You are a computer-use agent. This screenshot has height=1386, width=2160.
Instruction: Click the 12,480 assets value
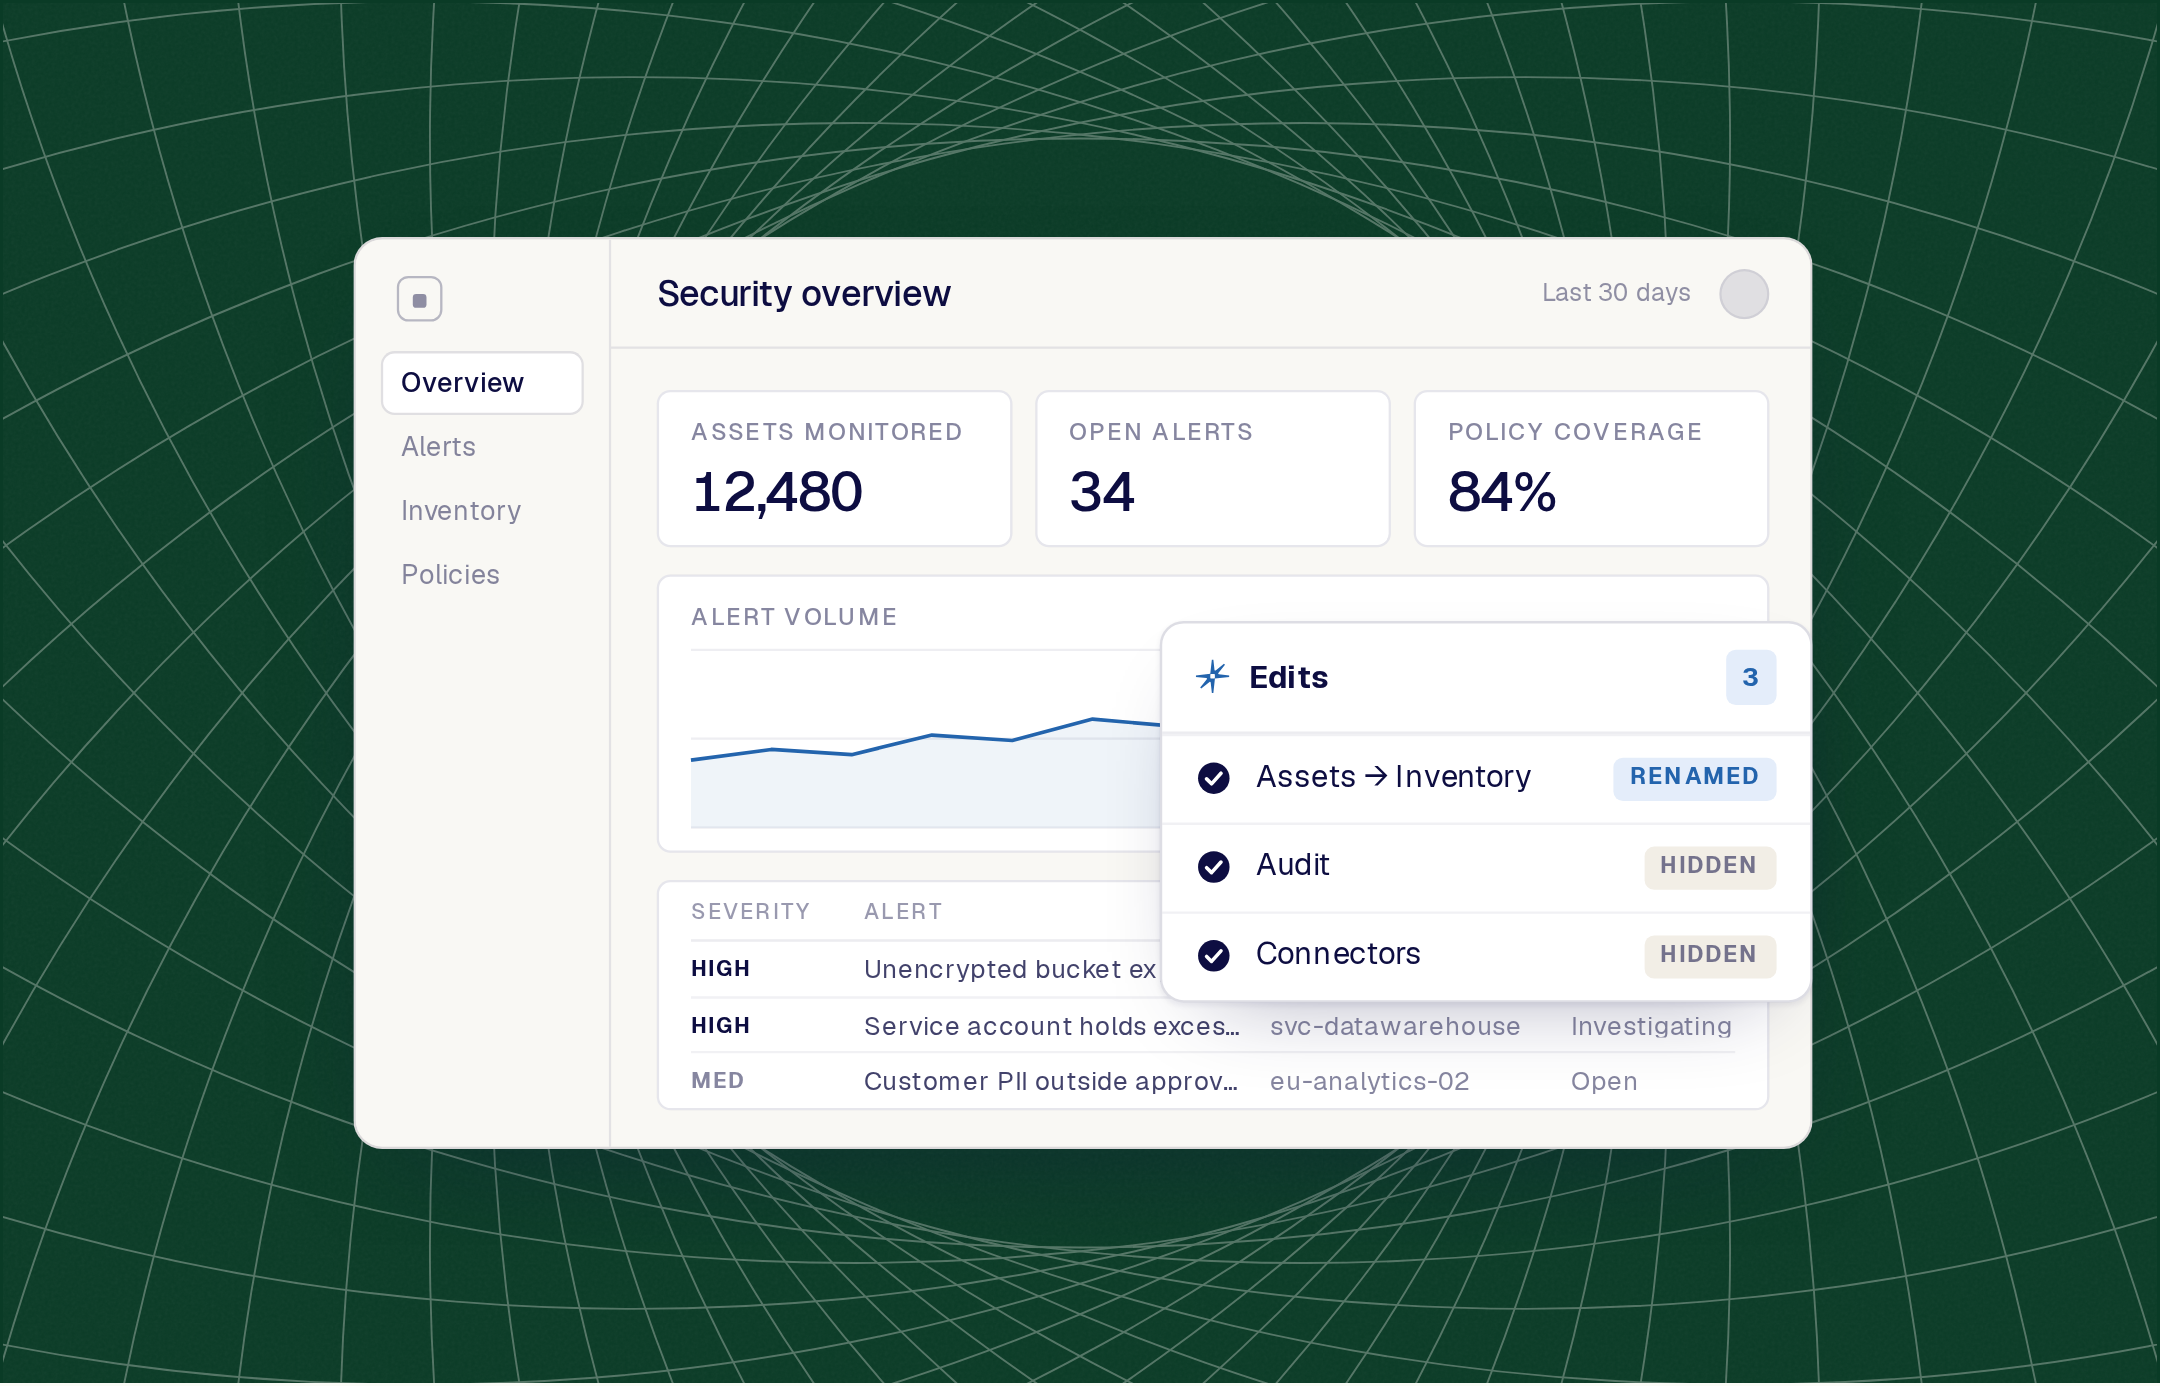click(x=777, y=492)
